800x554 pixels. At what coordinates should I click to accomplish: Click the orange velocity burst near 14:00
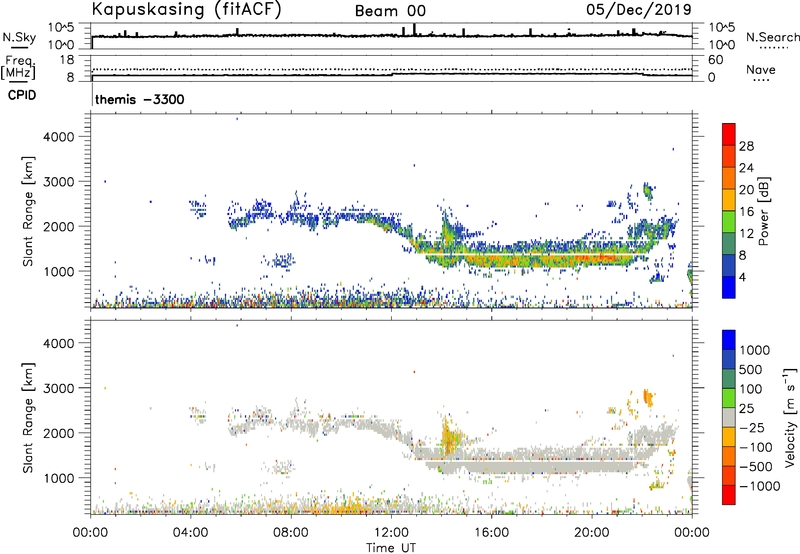tap(449, 438)
